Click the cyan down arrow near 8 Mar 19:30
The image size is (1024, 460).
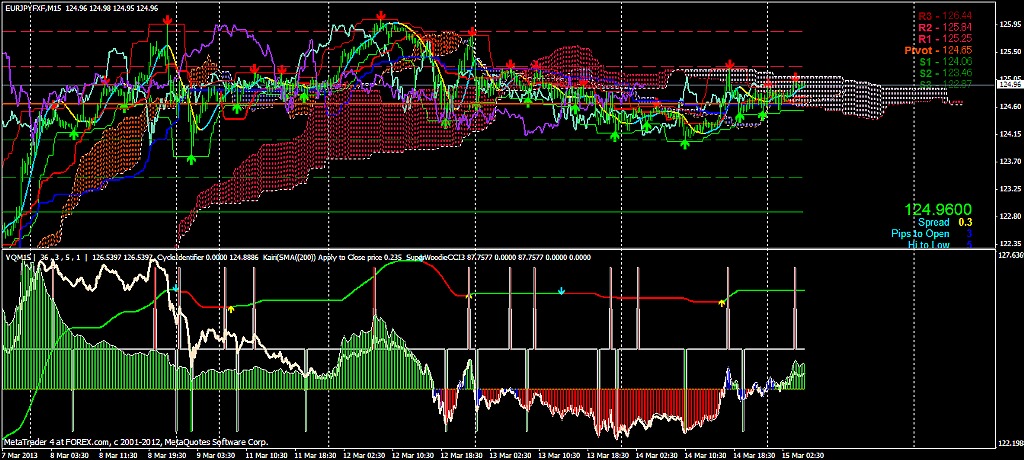pyautogui.click(x=176, y=289)
